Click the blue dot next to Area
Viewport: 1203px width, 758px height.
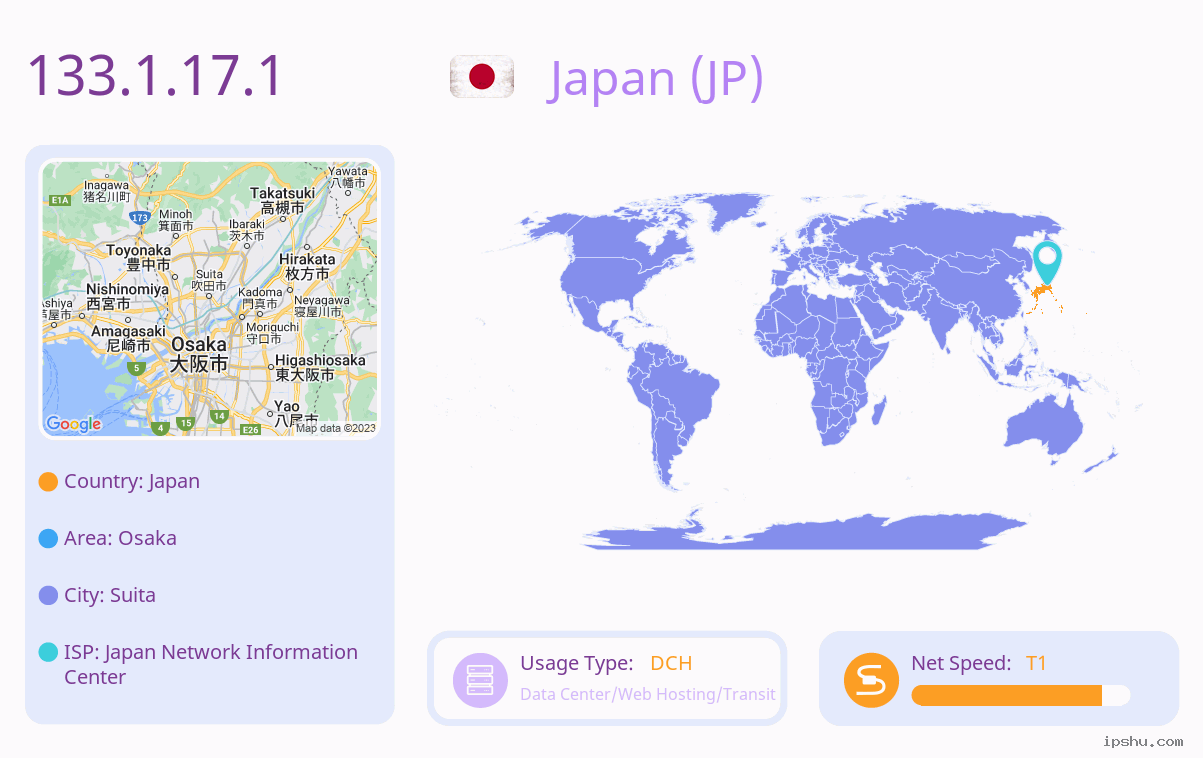pyautogui.click(x=48, y=539)
